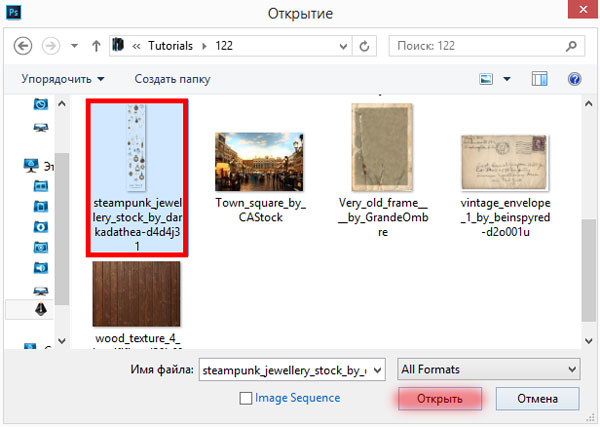This screenshot has height=427, width=600.
Task: Open the help icon
Action: tap(574, 79)
